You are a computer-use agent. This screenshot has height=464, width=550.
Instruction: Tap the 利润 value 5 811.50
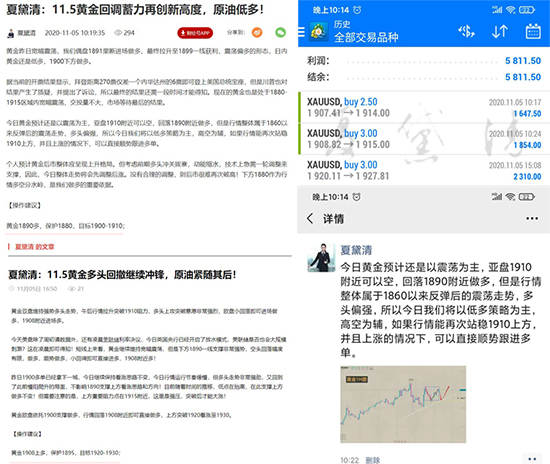(x=523, y=61)
